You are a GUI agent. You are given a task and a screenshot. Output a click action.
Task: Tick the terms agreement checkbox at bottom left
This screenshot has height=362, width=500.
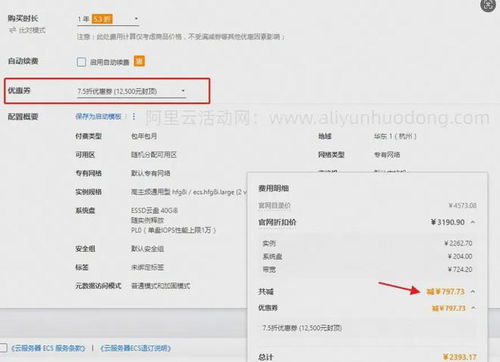click(3, 348)
